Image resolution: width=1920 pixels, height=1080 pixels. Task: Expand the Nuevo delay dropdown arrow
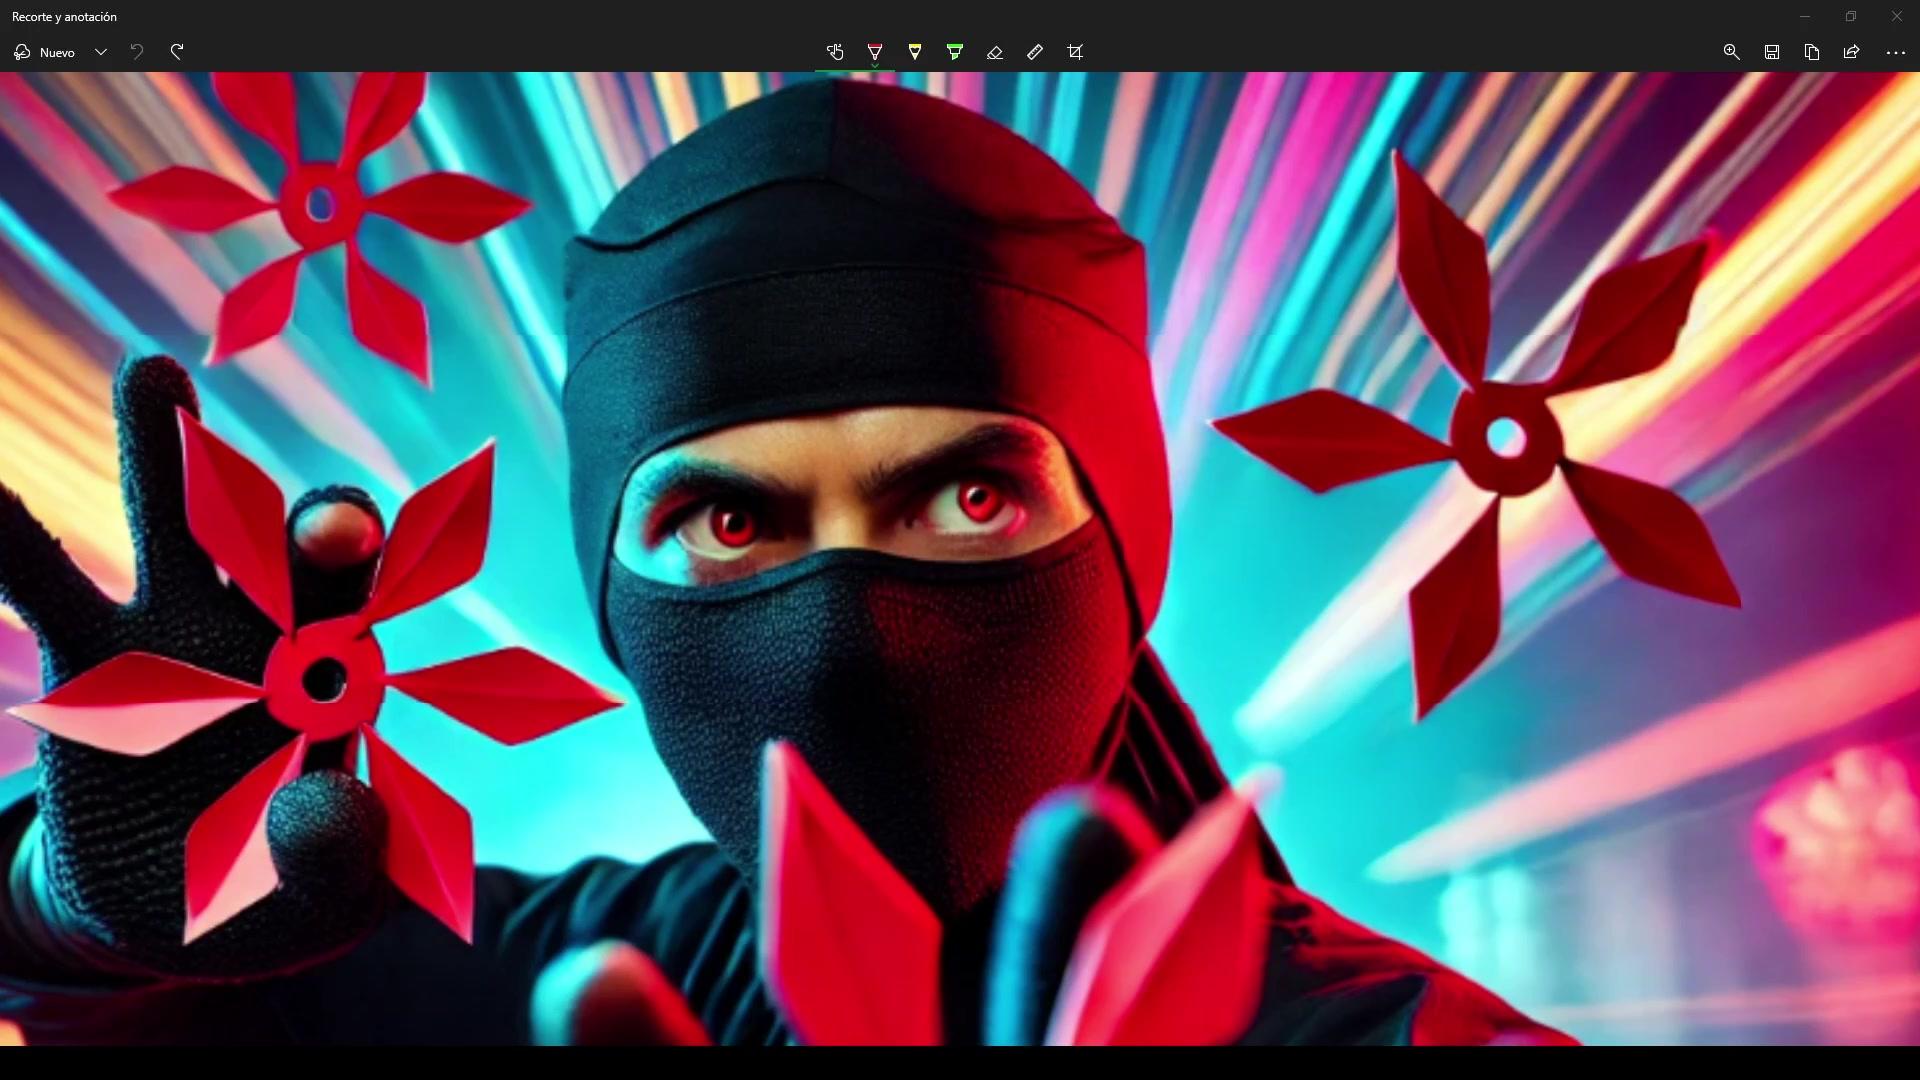101,52
